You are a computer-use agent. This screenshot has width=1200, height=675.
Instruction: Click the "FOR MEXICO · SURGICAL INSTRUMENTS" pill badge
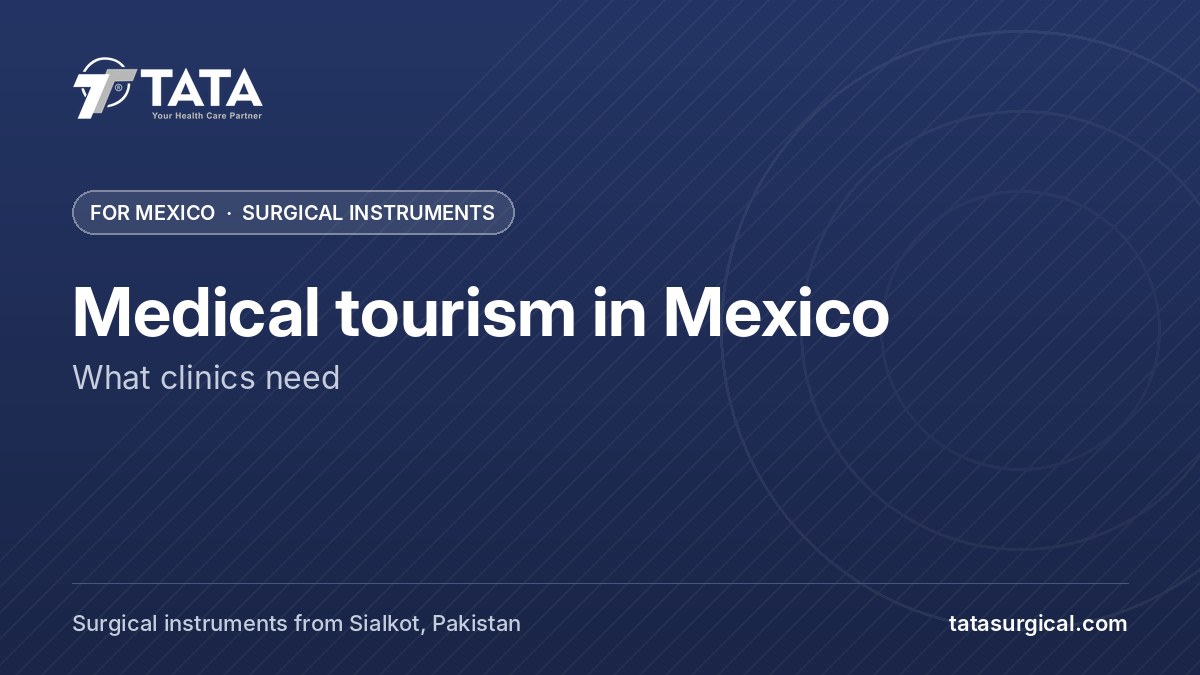pyautogui.click(x=293, y=213)
